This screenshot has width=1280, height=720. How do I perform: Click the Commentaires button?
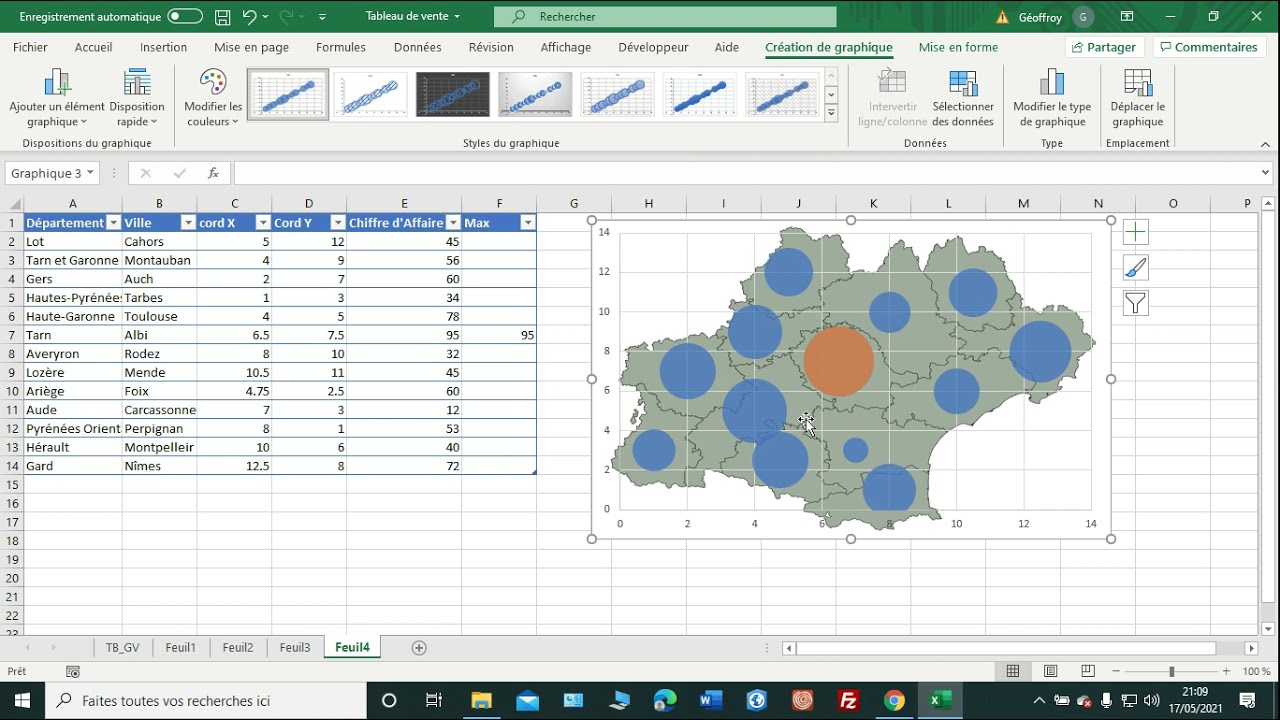click(1207, 47)
